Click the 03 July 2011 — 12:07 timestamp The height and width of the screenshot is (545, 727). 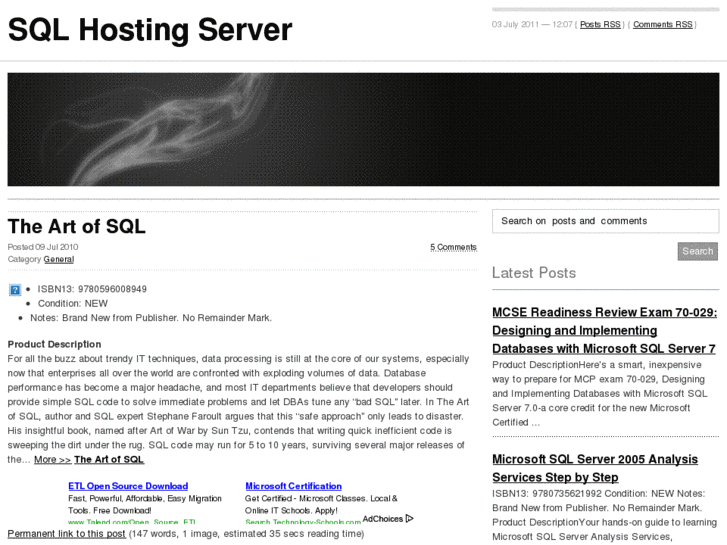click(532, 24)
